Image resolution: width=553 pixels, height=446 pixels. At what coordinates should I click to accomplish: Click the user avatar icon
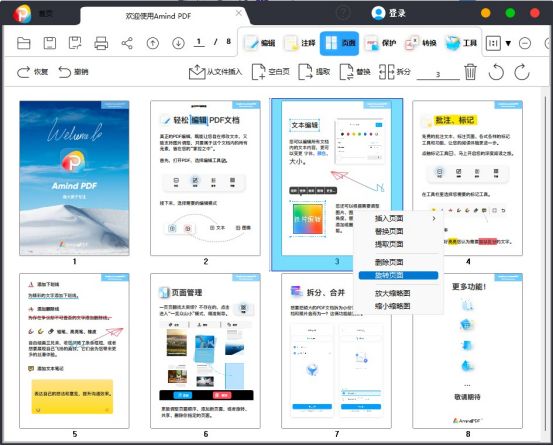(x=378, y=13)
